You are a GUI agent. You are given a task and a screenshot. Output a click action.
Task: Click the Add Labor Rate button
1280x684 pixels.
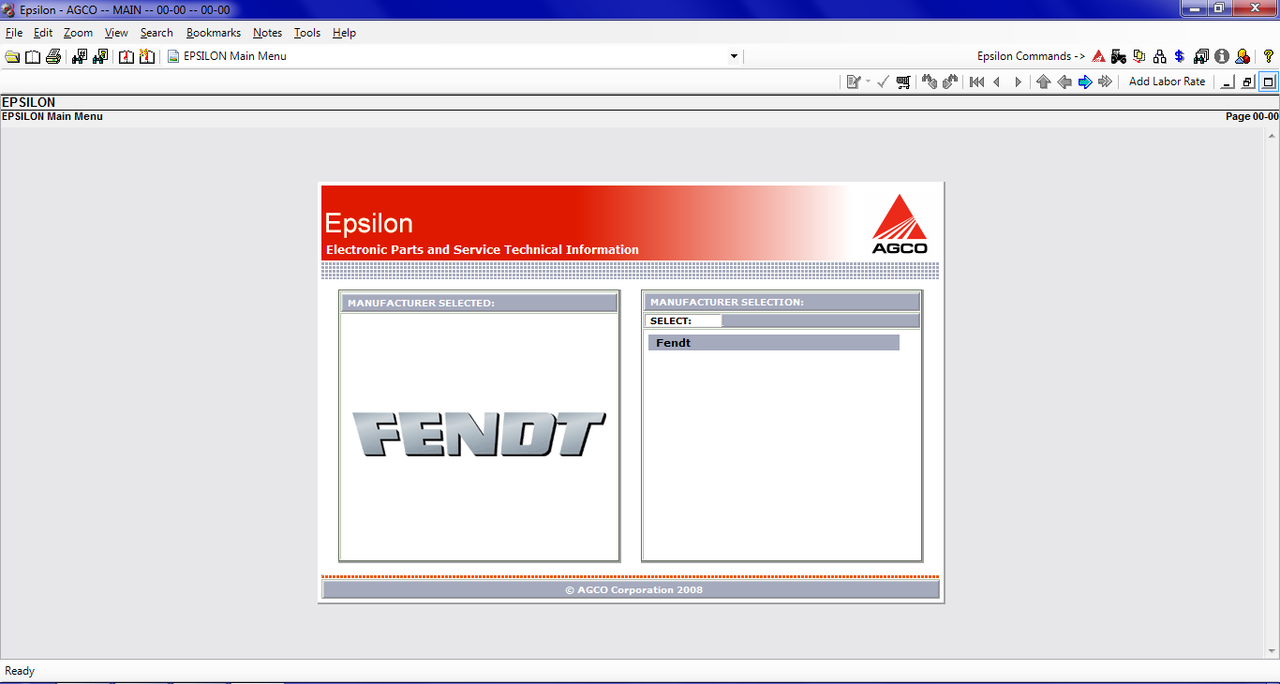click(1167, 82)
